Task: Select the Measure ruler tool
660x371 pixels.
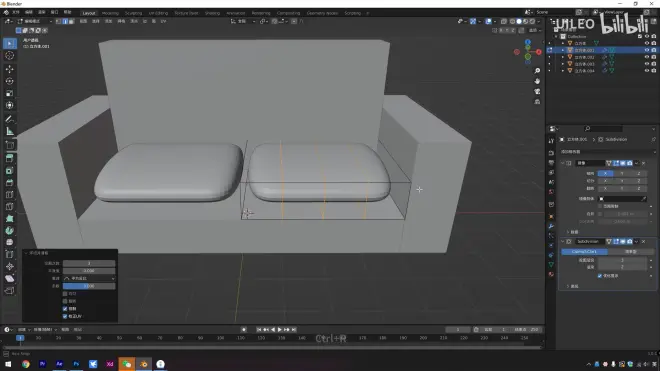Action: (x=10, y=131)
